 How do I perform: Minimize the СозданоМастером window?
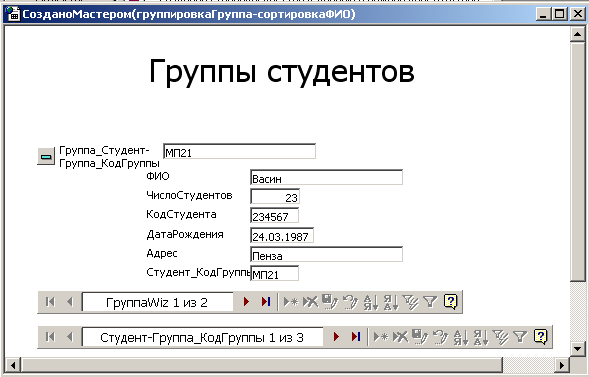click(x=543, y=14)
